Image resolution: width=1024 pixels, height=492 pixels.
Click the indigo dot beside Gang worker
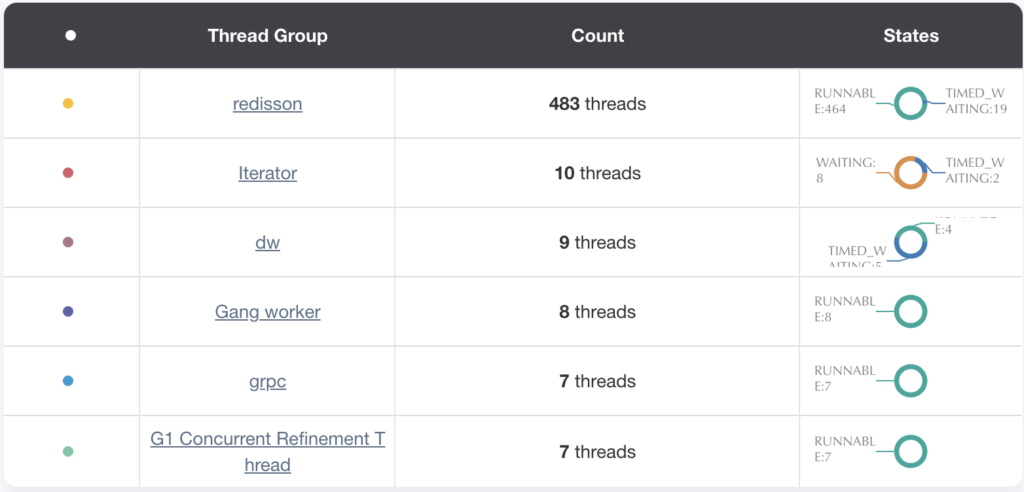pos(68,312)
